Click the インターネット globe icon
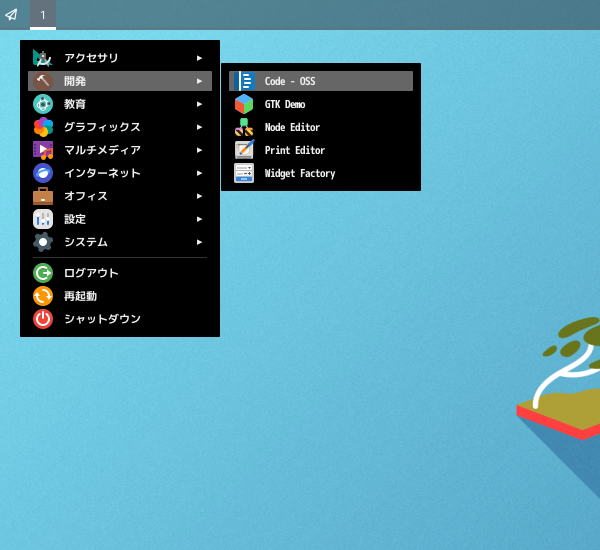600x550 pixels. click(43, 173)
